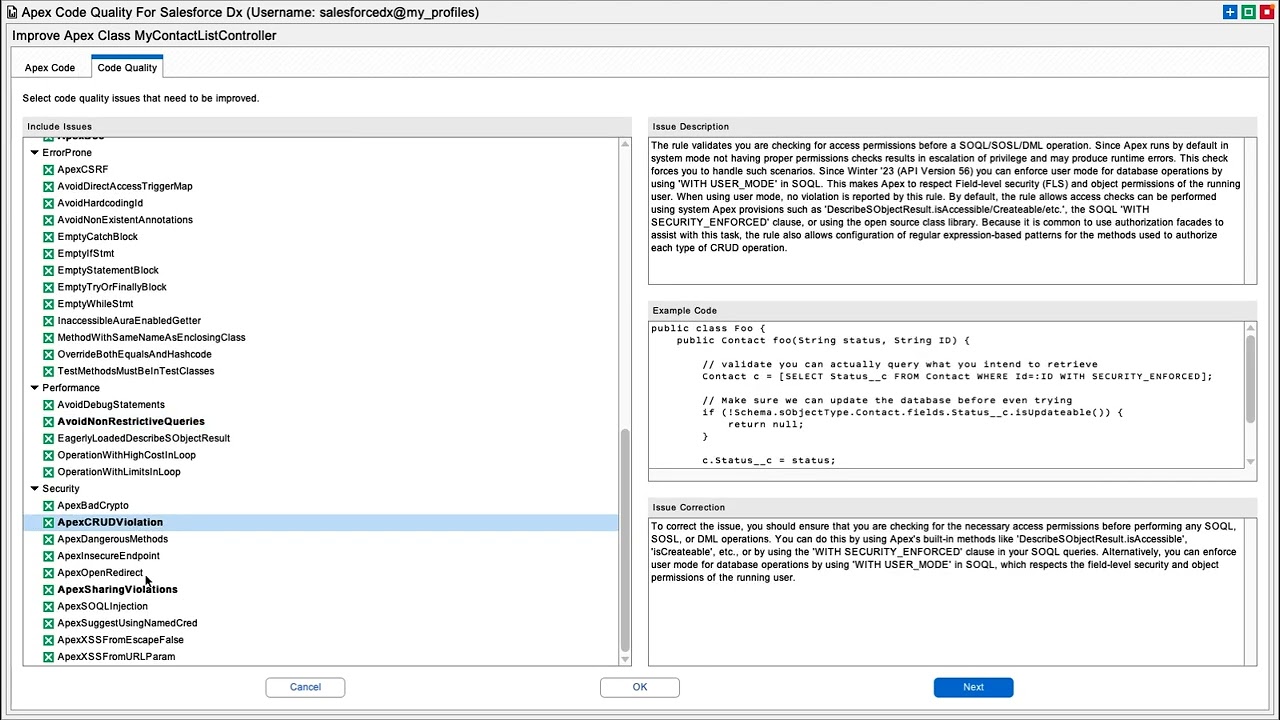Viewport: 1280px width, 720px height.
Task: Click the red close window icon
Action: 1267,12
